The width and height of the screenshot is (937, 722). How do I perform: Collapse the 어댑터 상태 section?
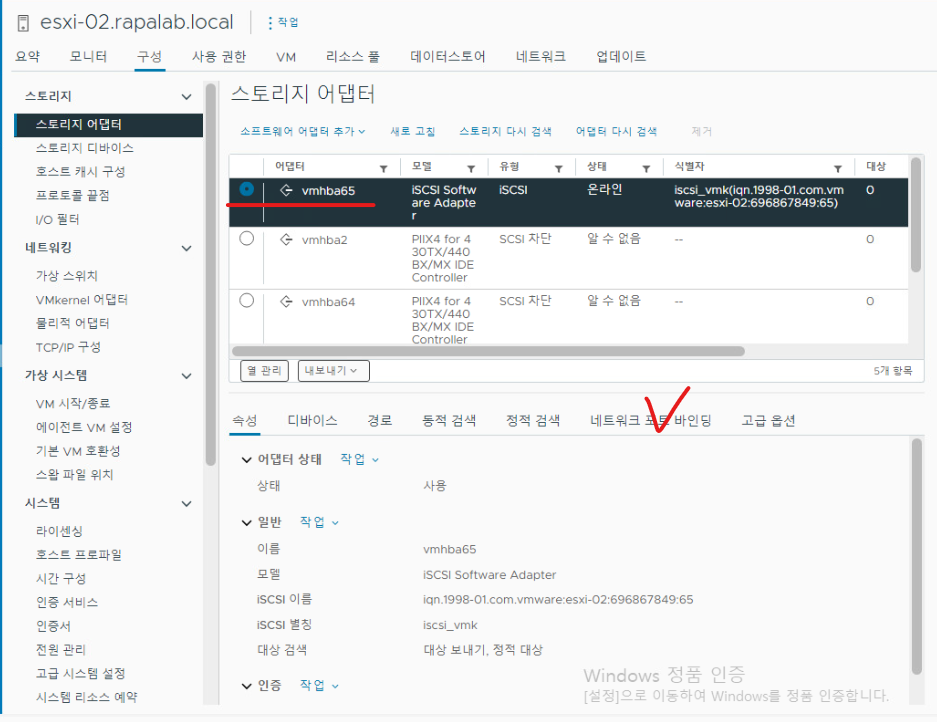tap(246, 460)
